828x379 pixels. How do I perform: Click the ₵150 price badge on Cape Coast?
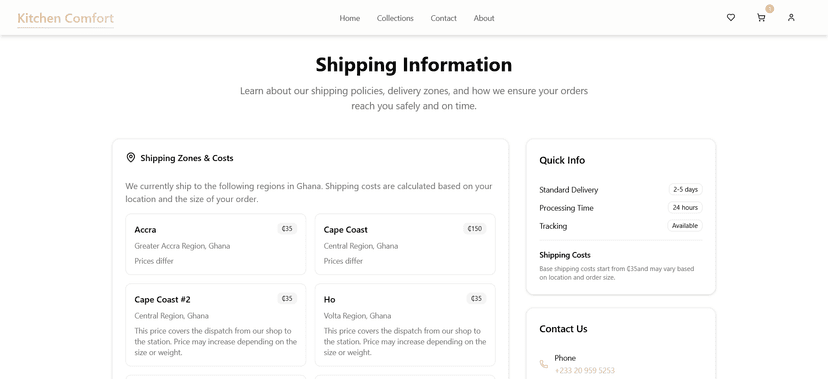[475, 229]
